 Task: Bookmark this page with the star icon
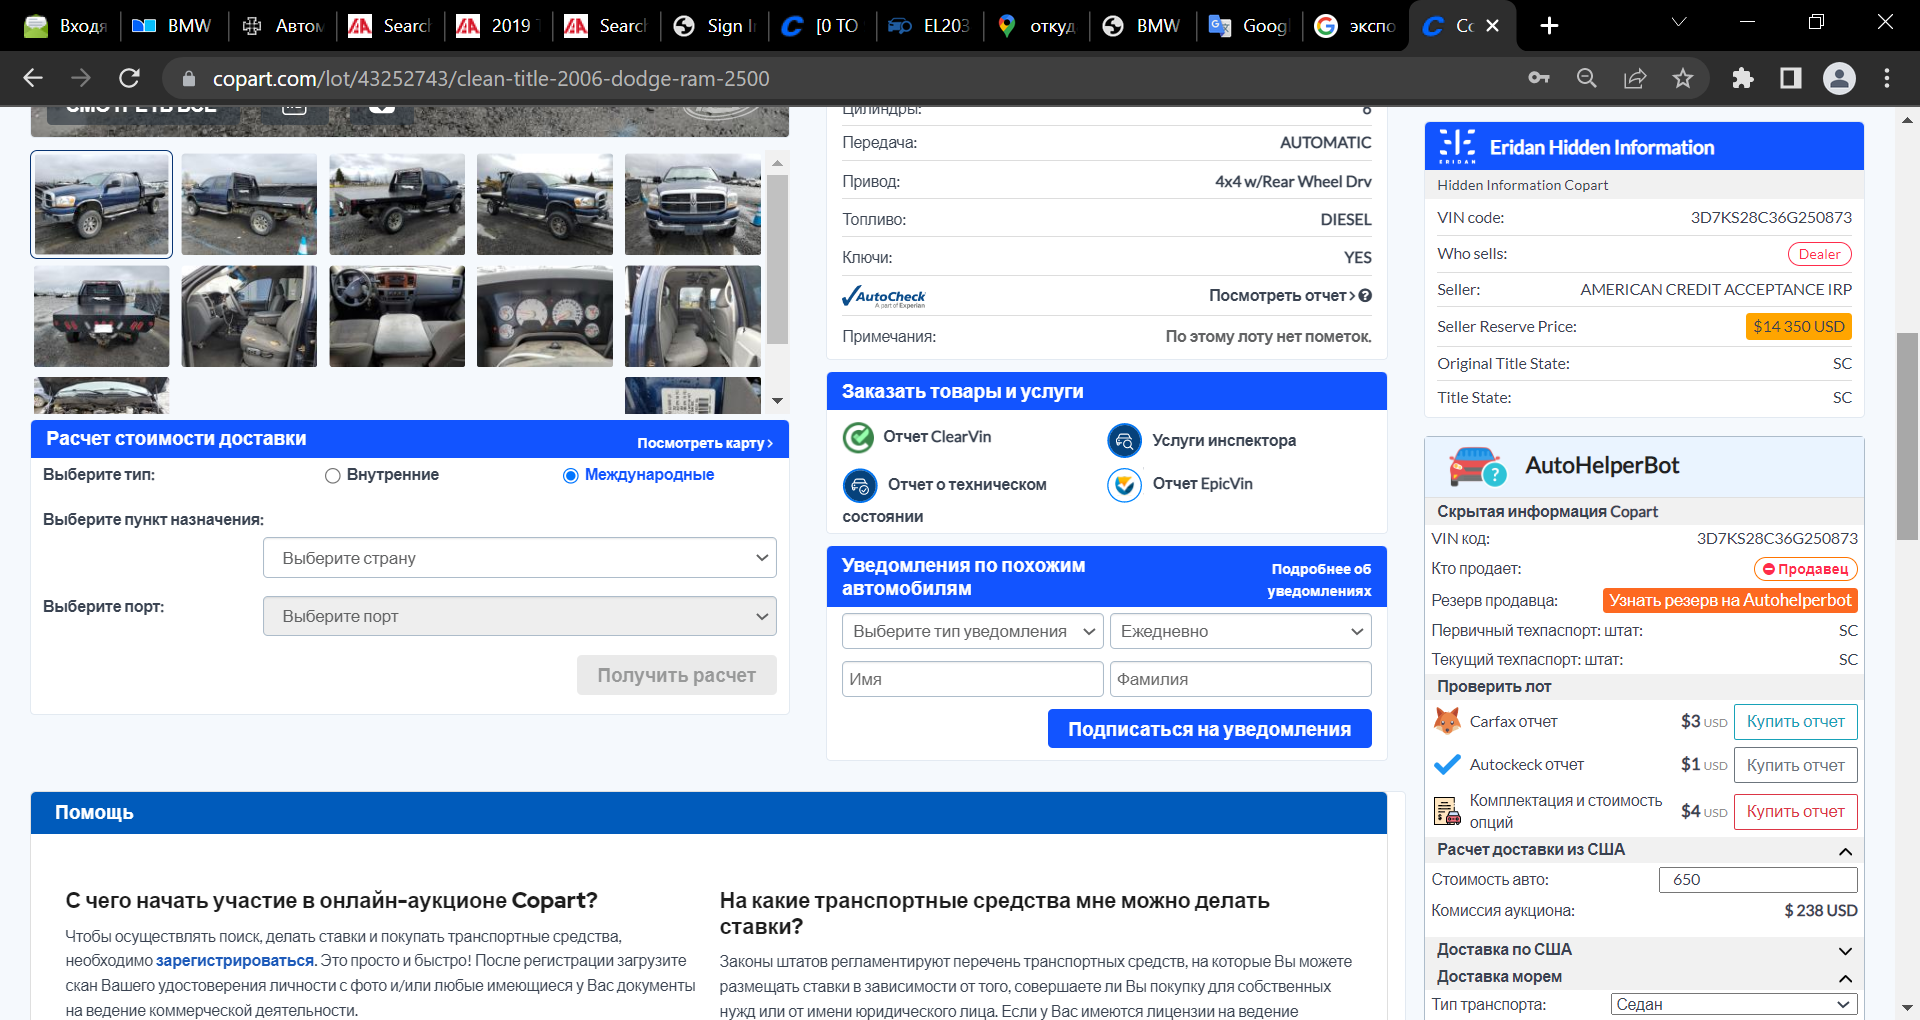point(1683,78)
